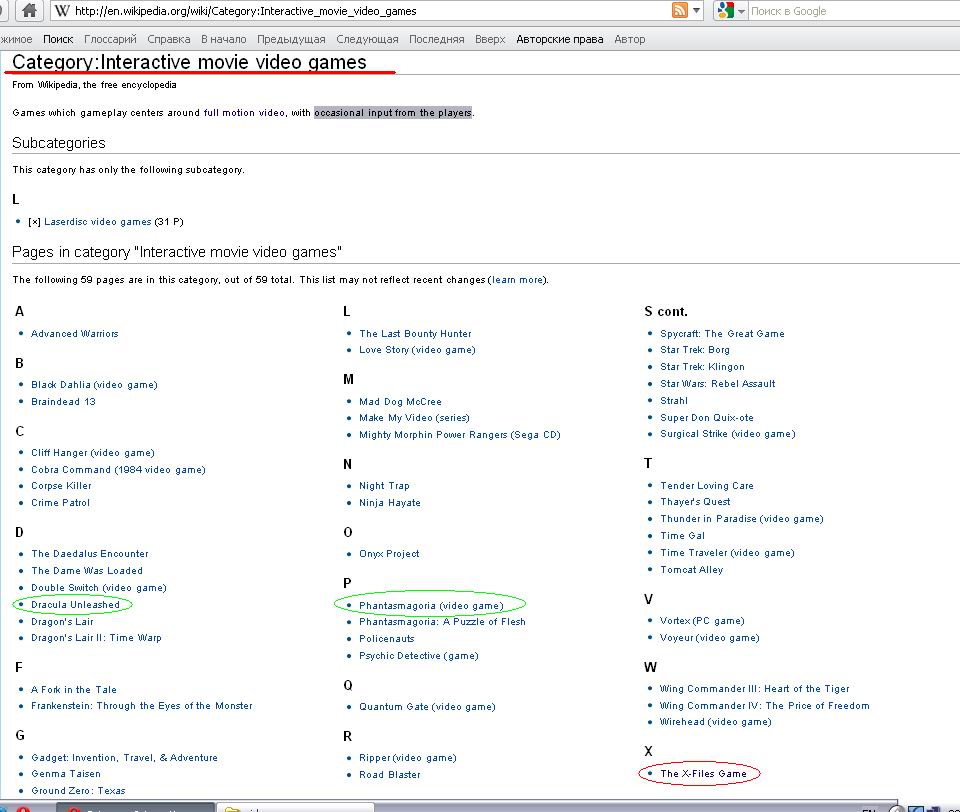Open the Глоссарий navigation item

point(110,39)
